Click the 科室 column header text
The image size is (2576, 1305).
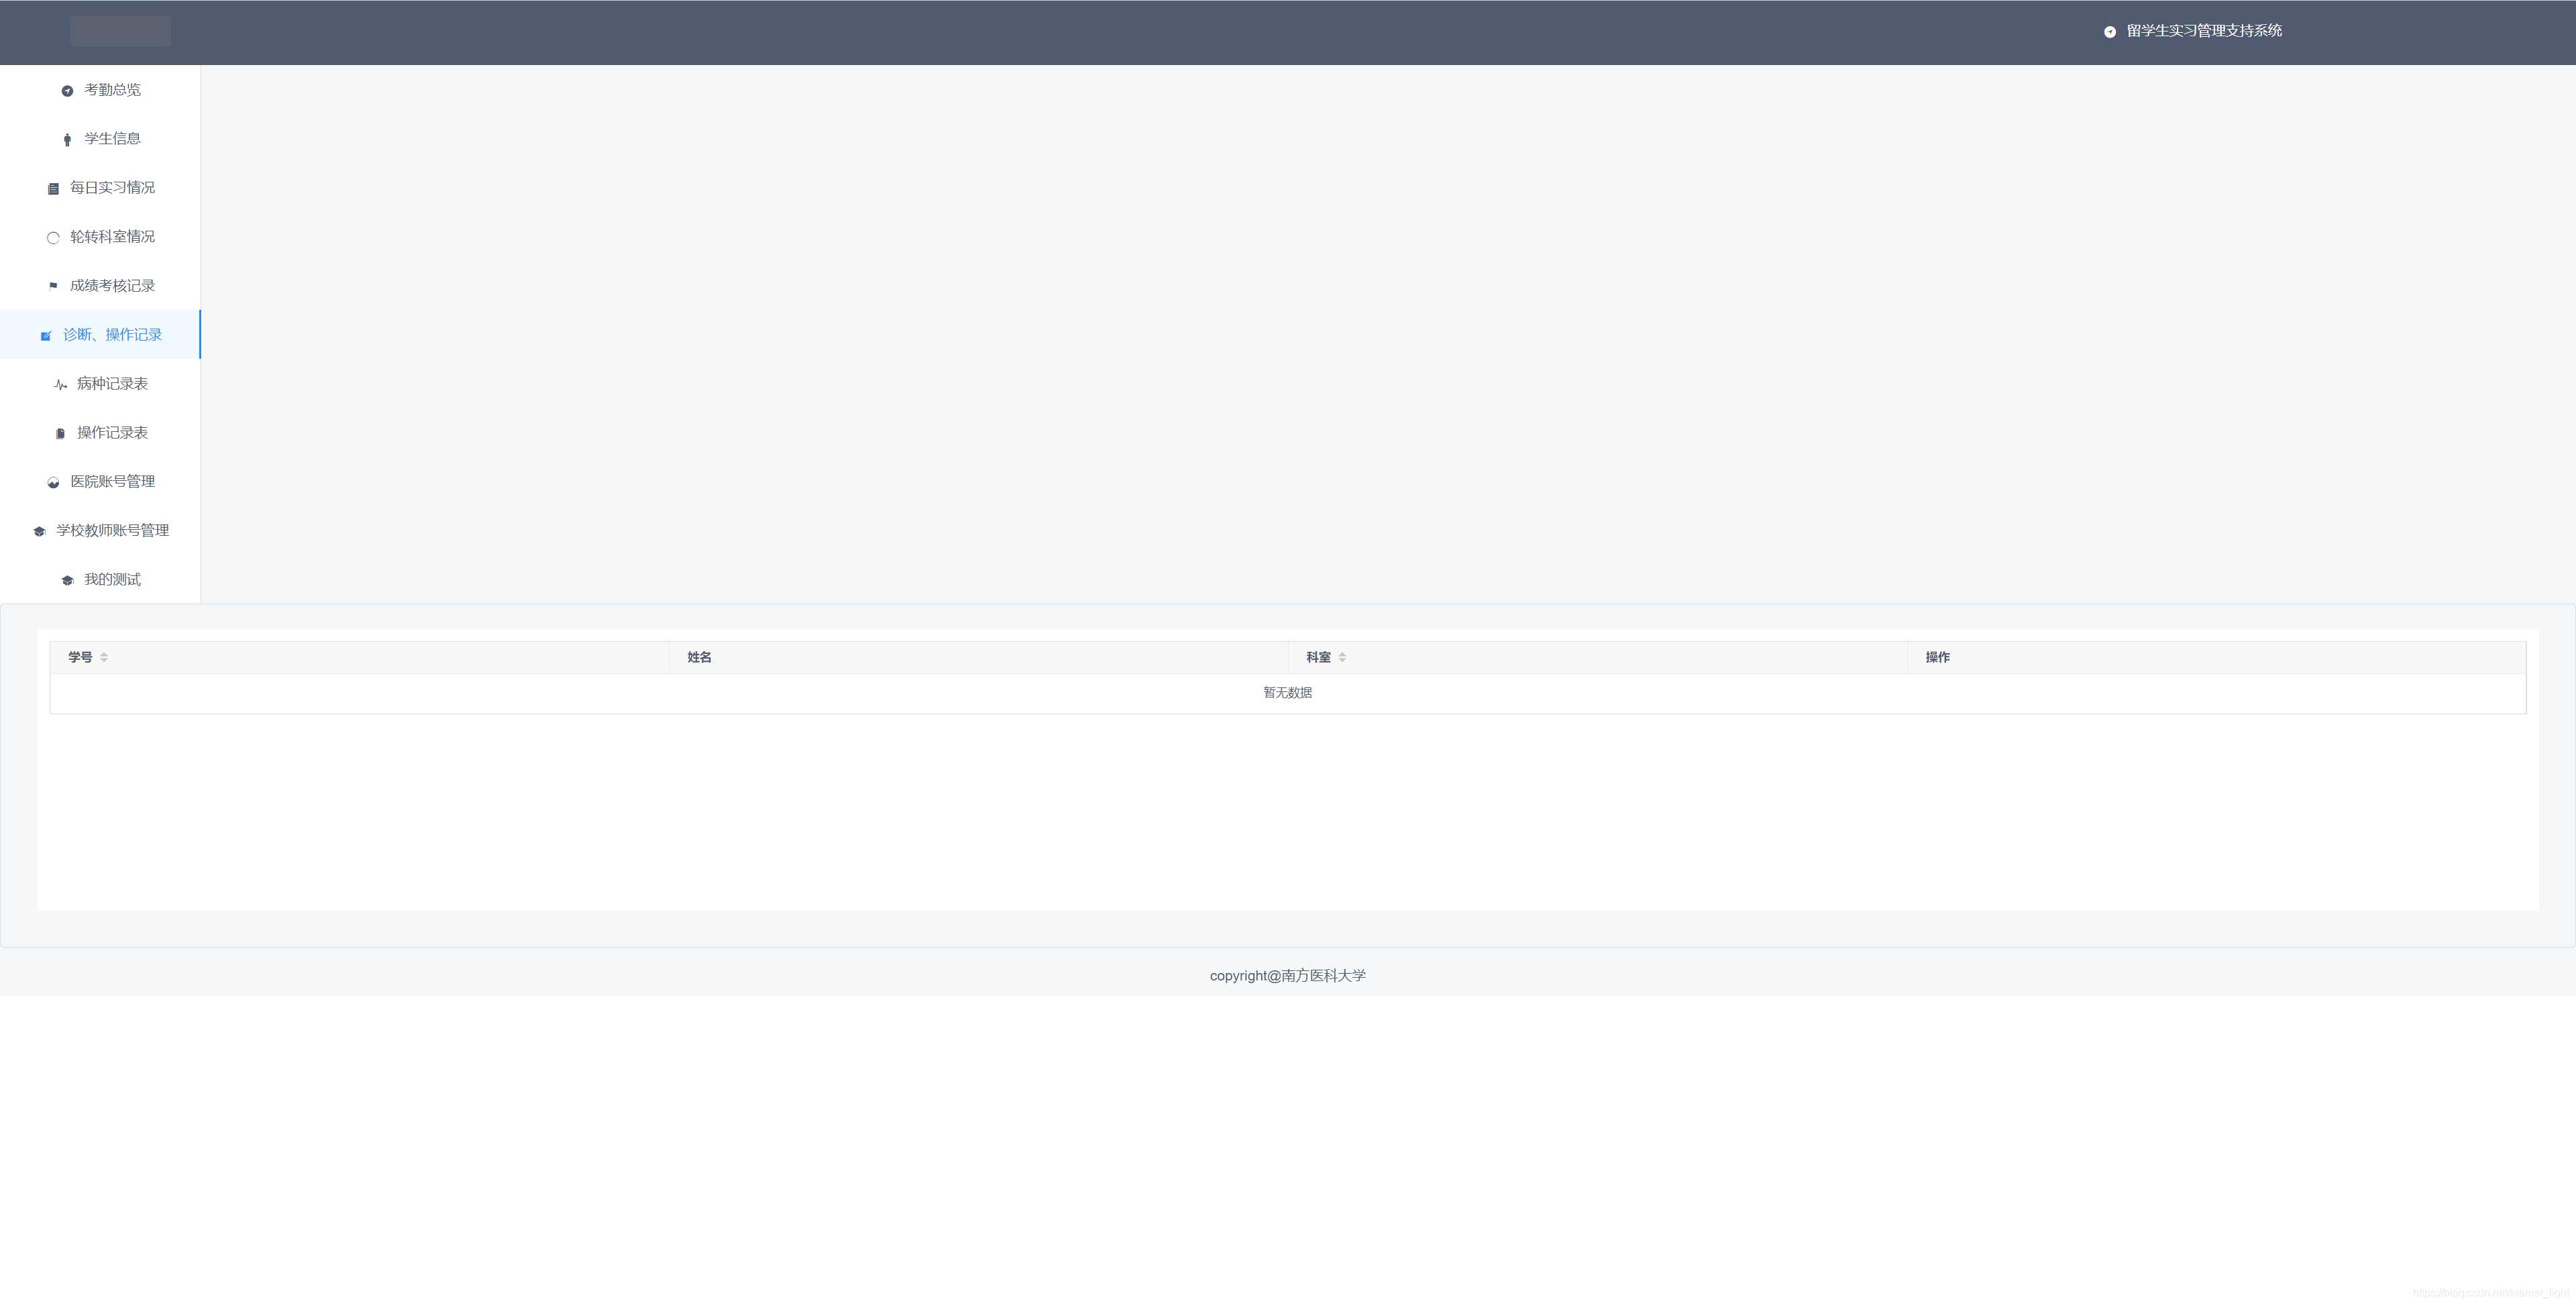pyautogui.click(x=1318, y=658)
